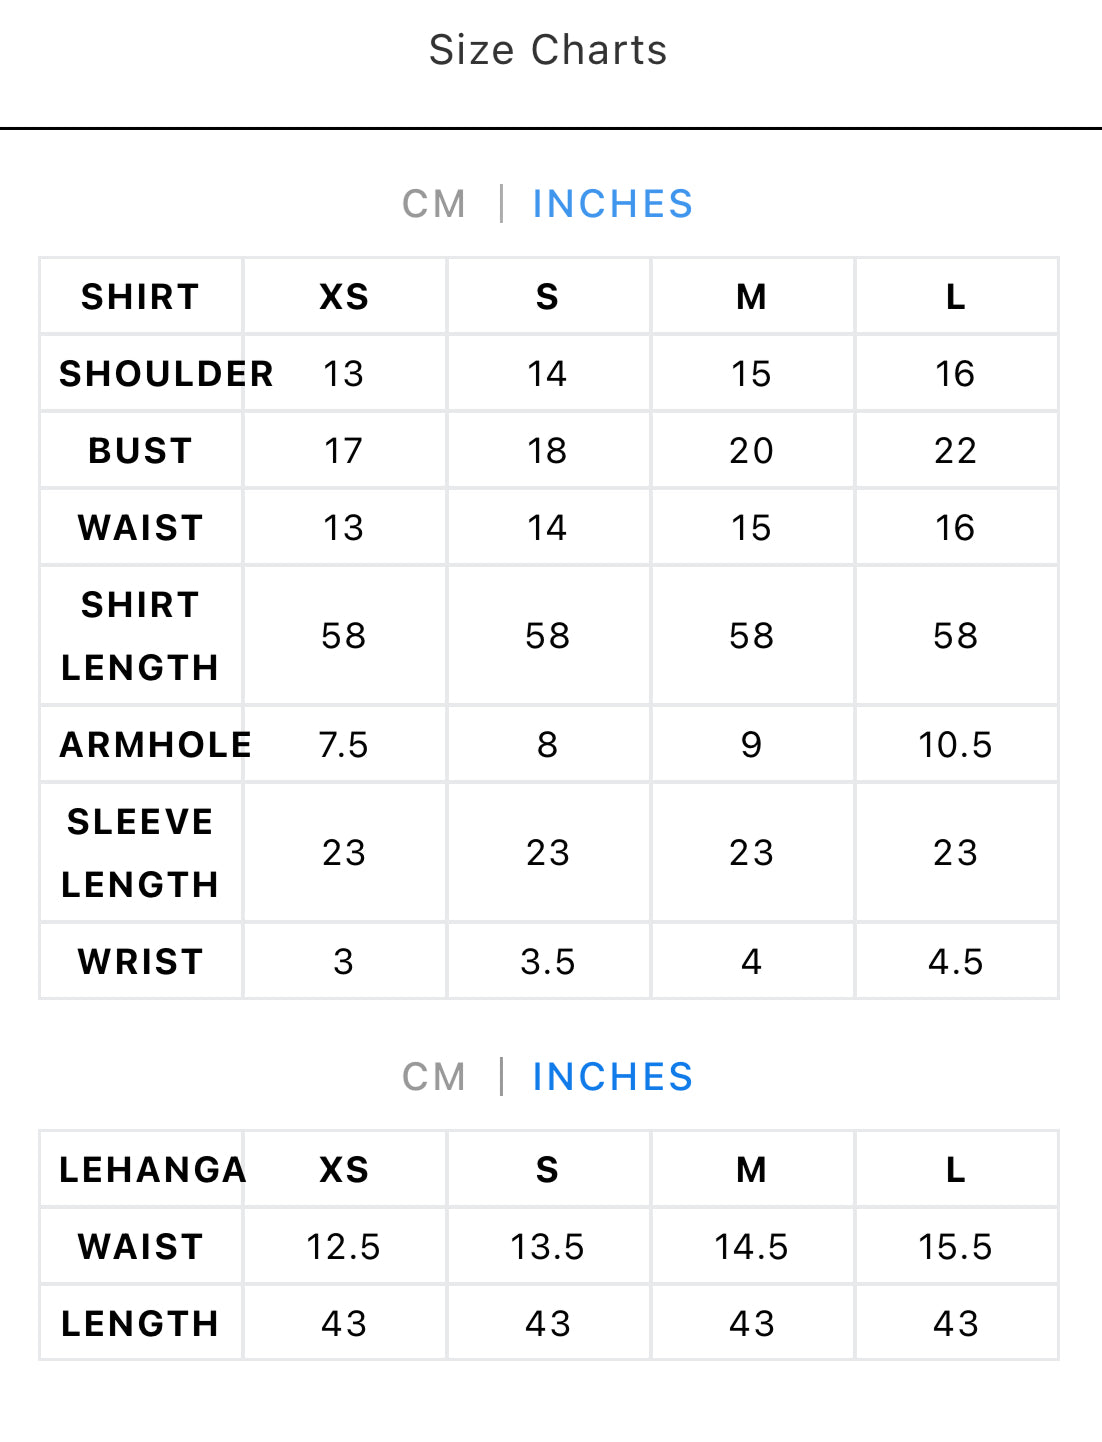
Task: Click lehenga WAIST value 12.5 cell
Action: (x=344, y=1247)
